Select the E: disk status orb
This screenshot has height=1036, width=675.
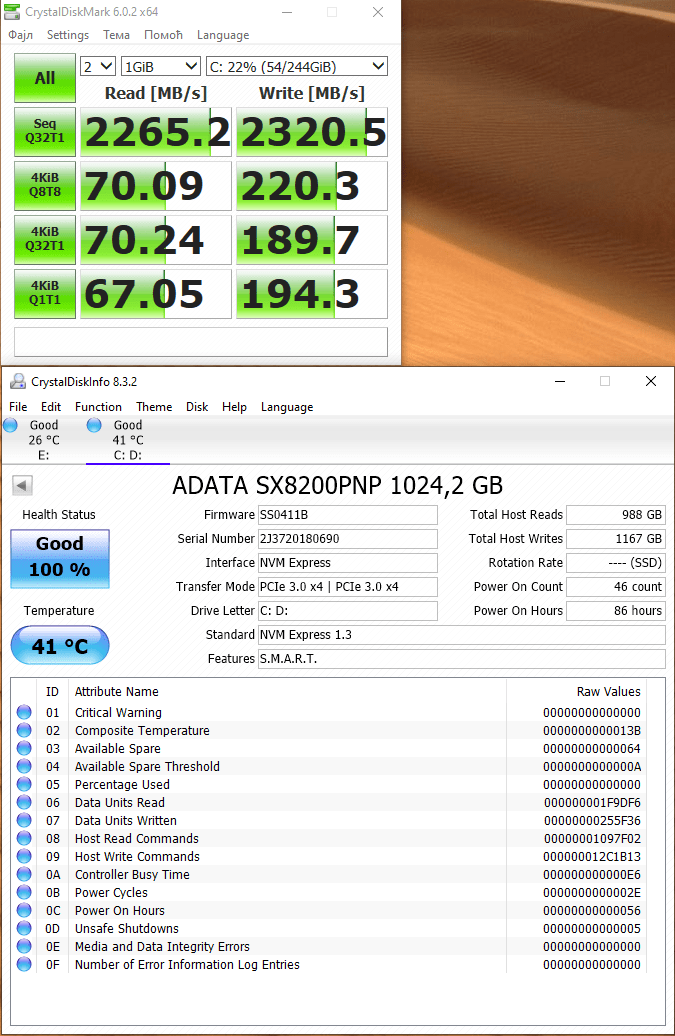11,425
